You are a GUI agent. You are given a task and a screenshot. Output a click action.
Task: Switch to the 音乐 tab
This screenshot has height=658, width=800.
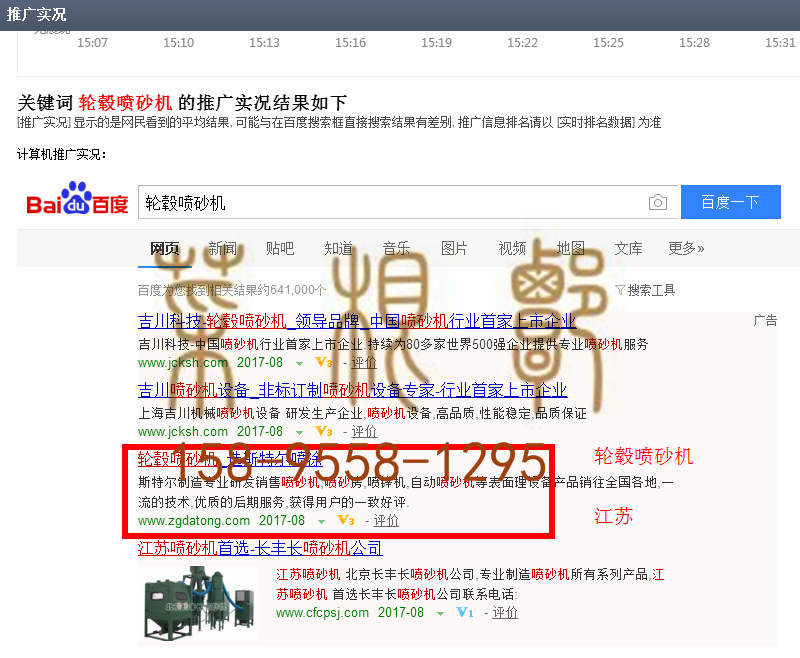(396, 248)
